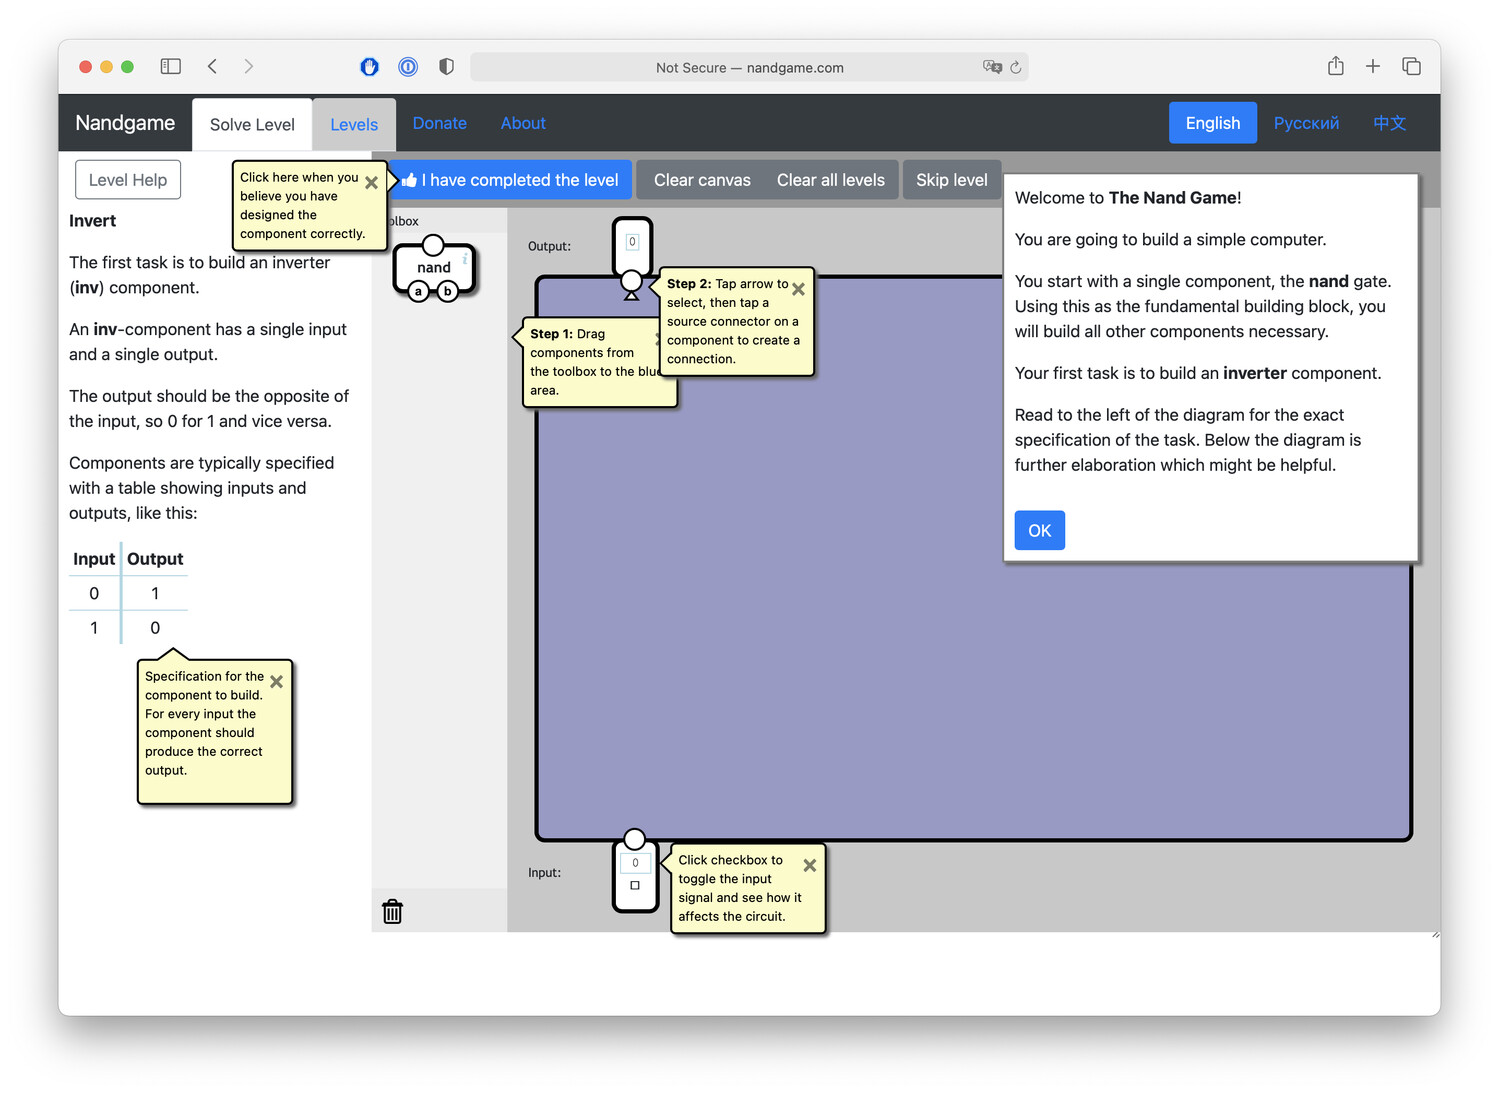Screen dimensions: 1499x1093
Task: Dismiss the Specification tooltip
Action: pos(277,681)
